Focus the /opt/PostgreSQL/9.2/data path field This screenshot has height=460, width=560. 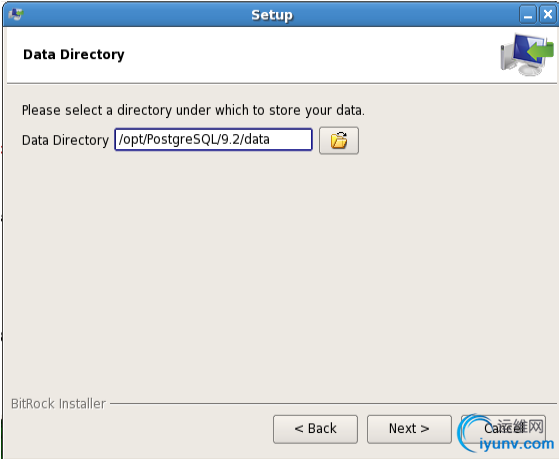(x=214, y=140)
